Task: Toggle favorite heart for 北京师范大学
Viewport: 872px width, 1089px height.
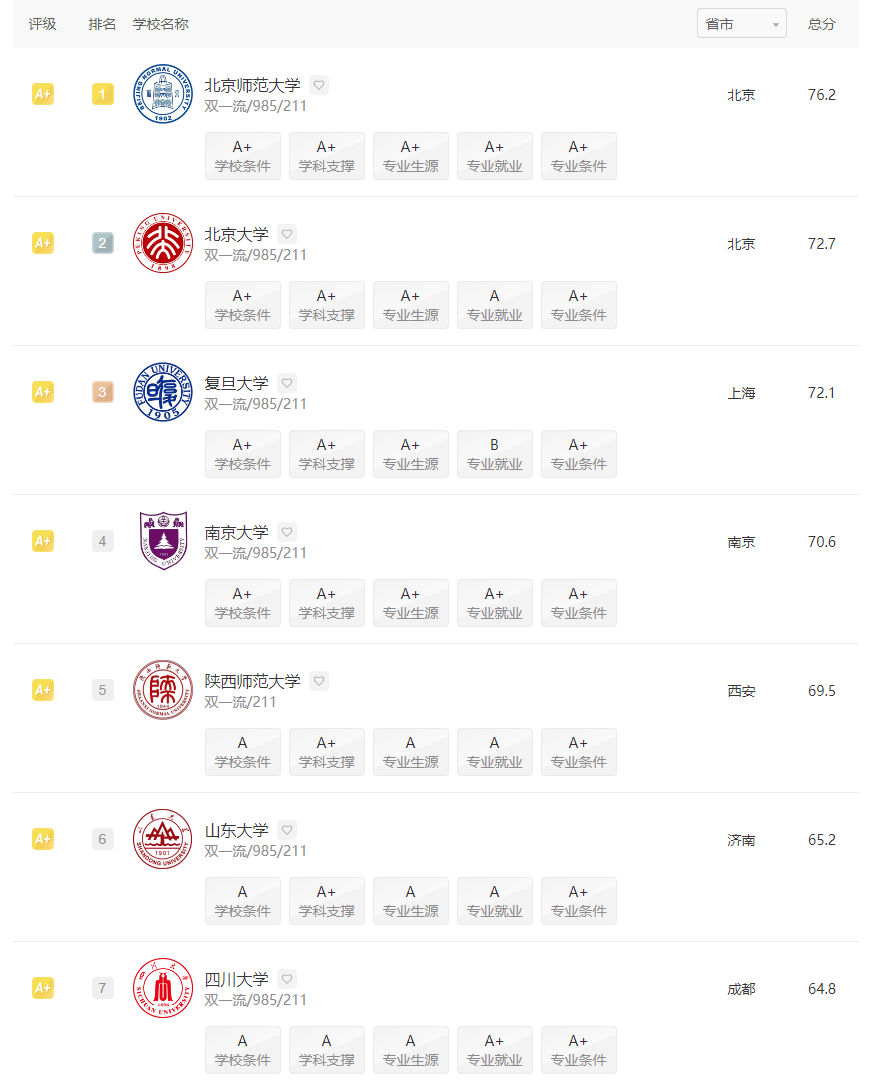Action: pos(319,85)
